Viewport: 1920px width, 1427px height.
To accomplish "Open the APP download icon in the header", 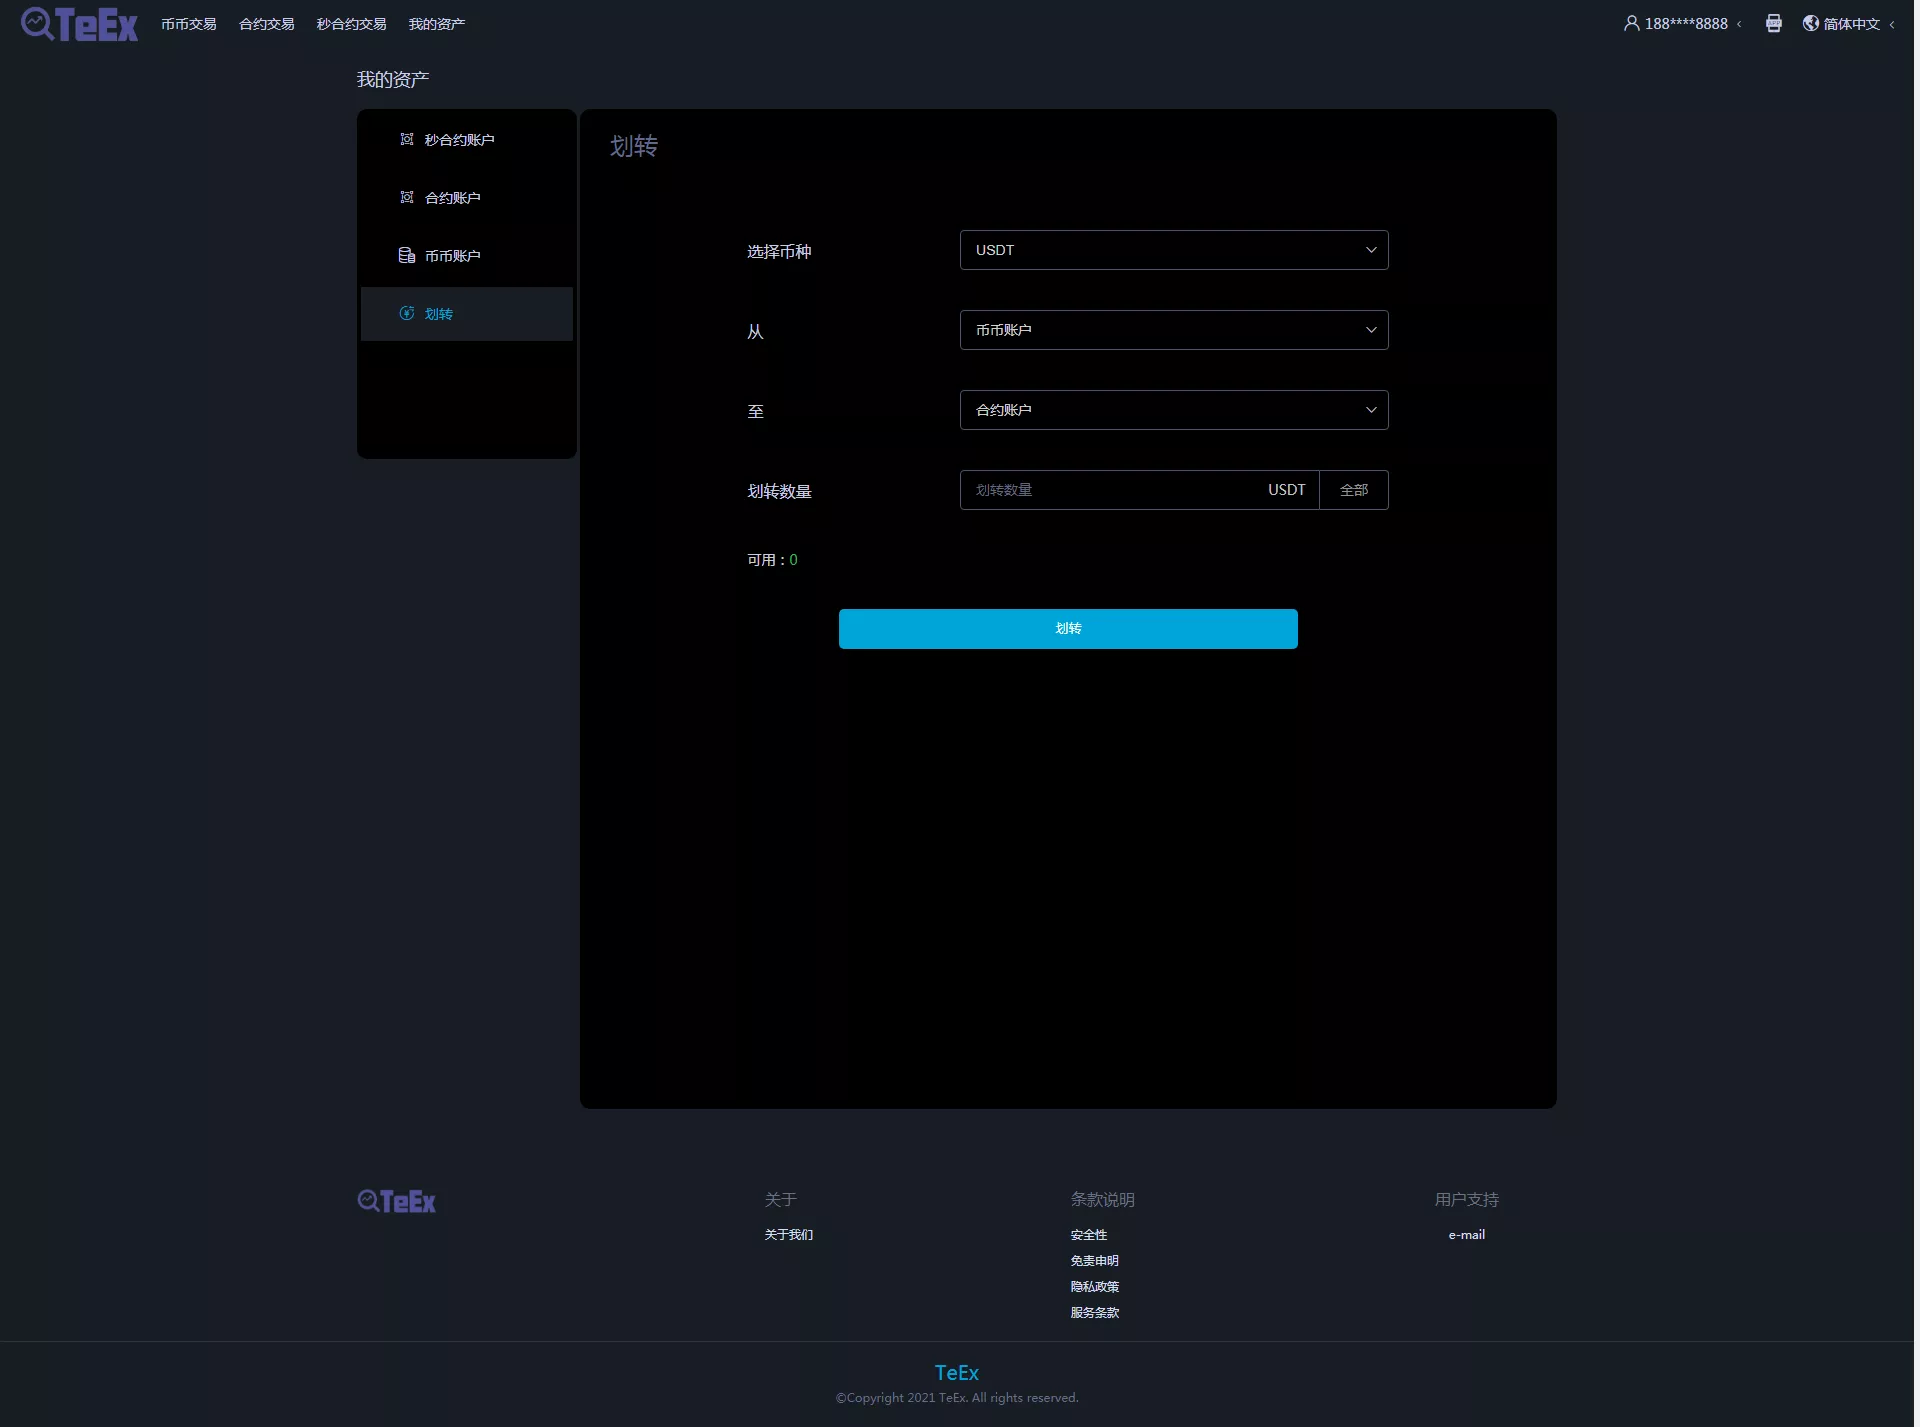I will [1775, 23].
